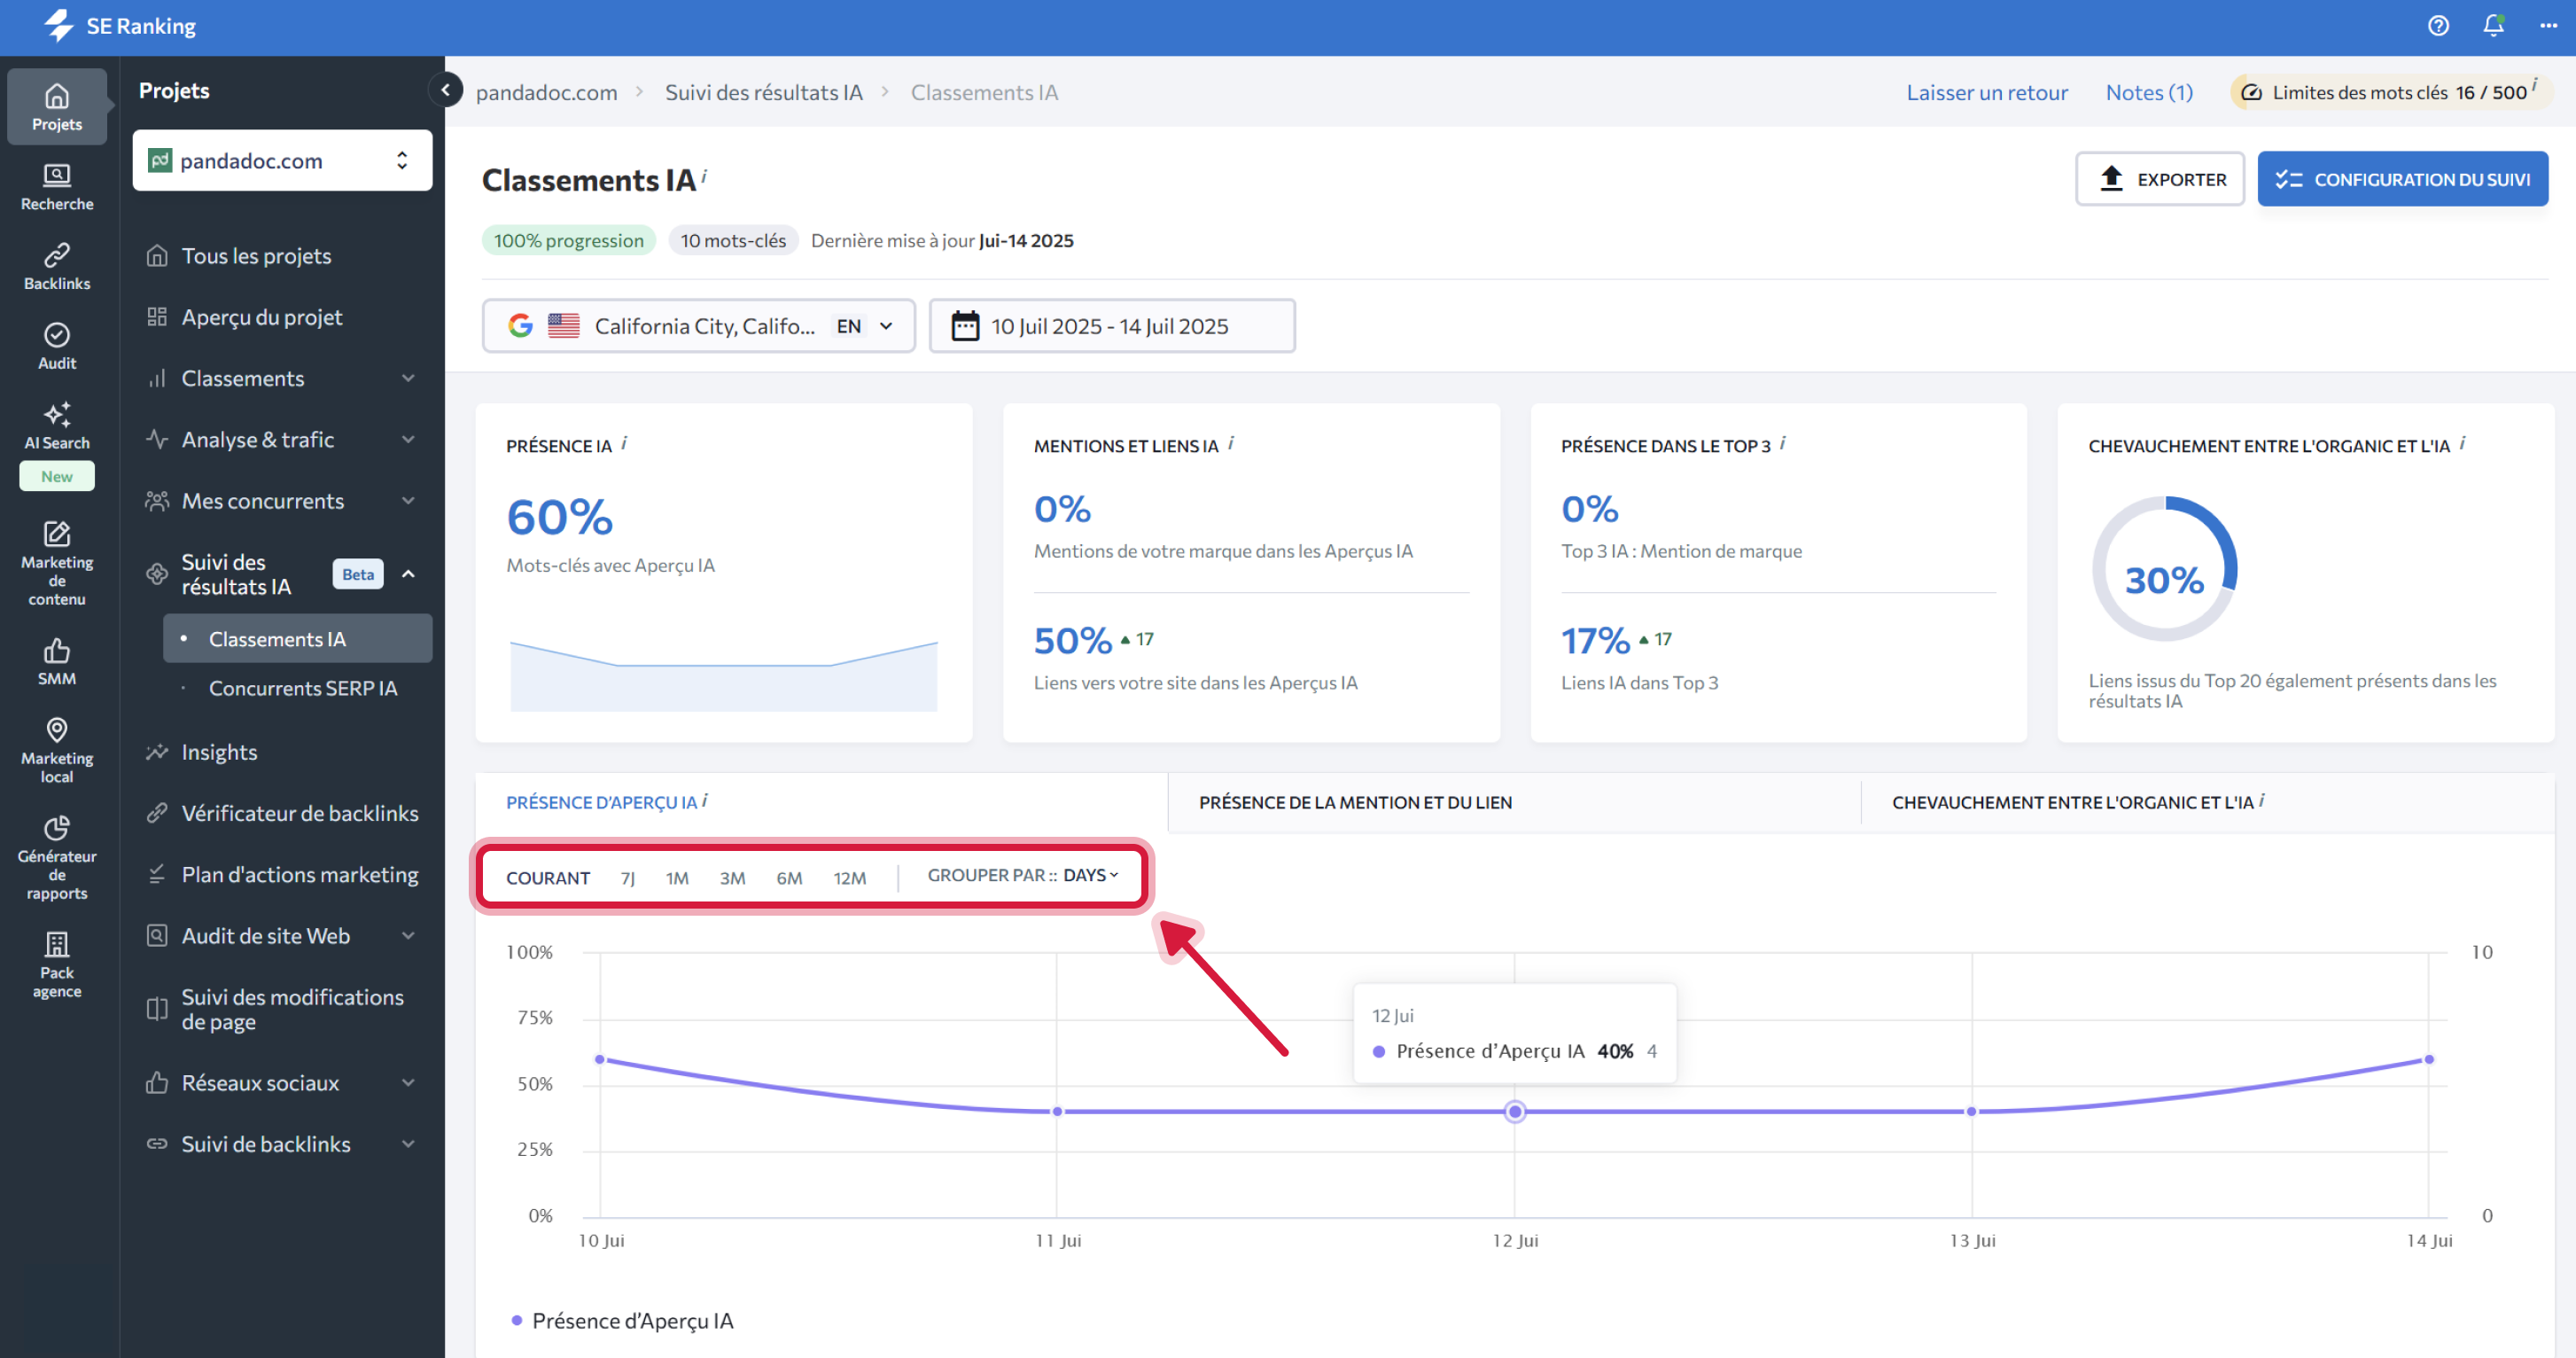Image resolution: width=2576 pixels, height=1358 pixels.
Task: Select the 7J period option
Action: [x=628, y=877]
